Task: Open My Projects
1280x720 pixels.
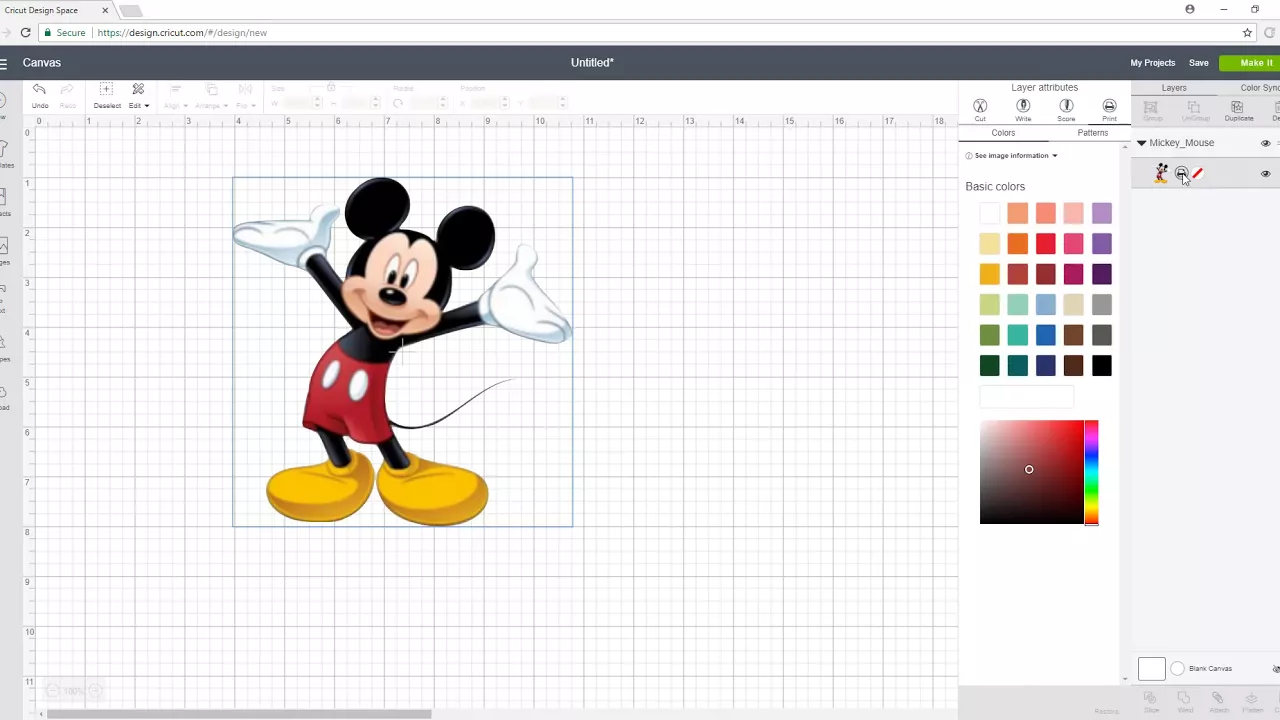Action: 1152,63
